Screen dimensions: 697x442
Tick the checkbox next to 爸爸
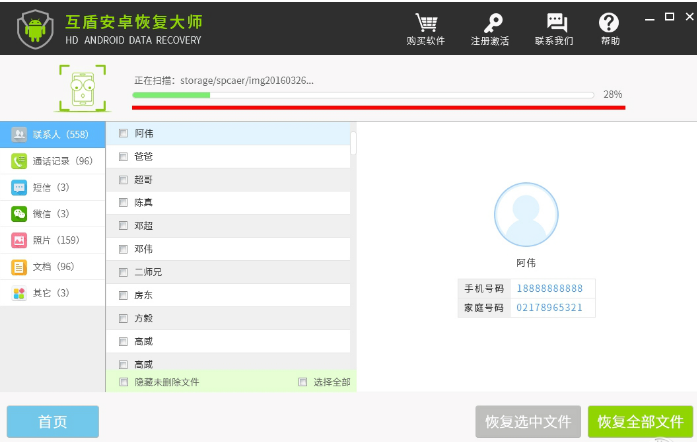coord(123,156)
